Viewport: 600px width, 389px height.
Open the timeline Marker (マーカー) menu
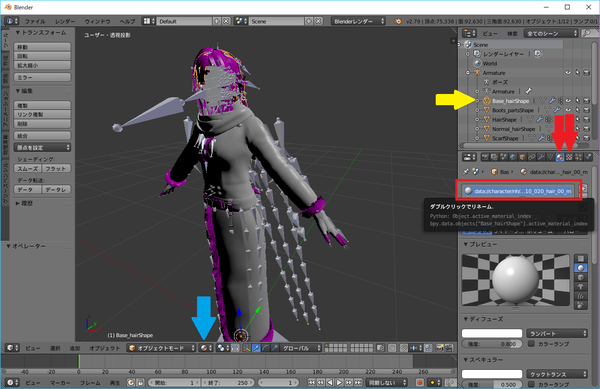tap(60, 383)
